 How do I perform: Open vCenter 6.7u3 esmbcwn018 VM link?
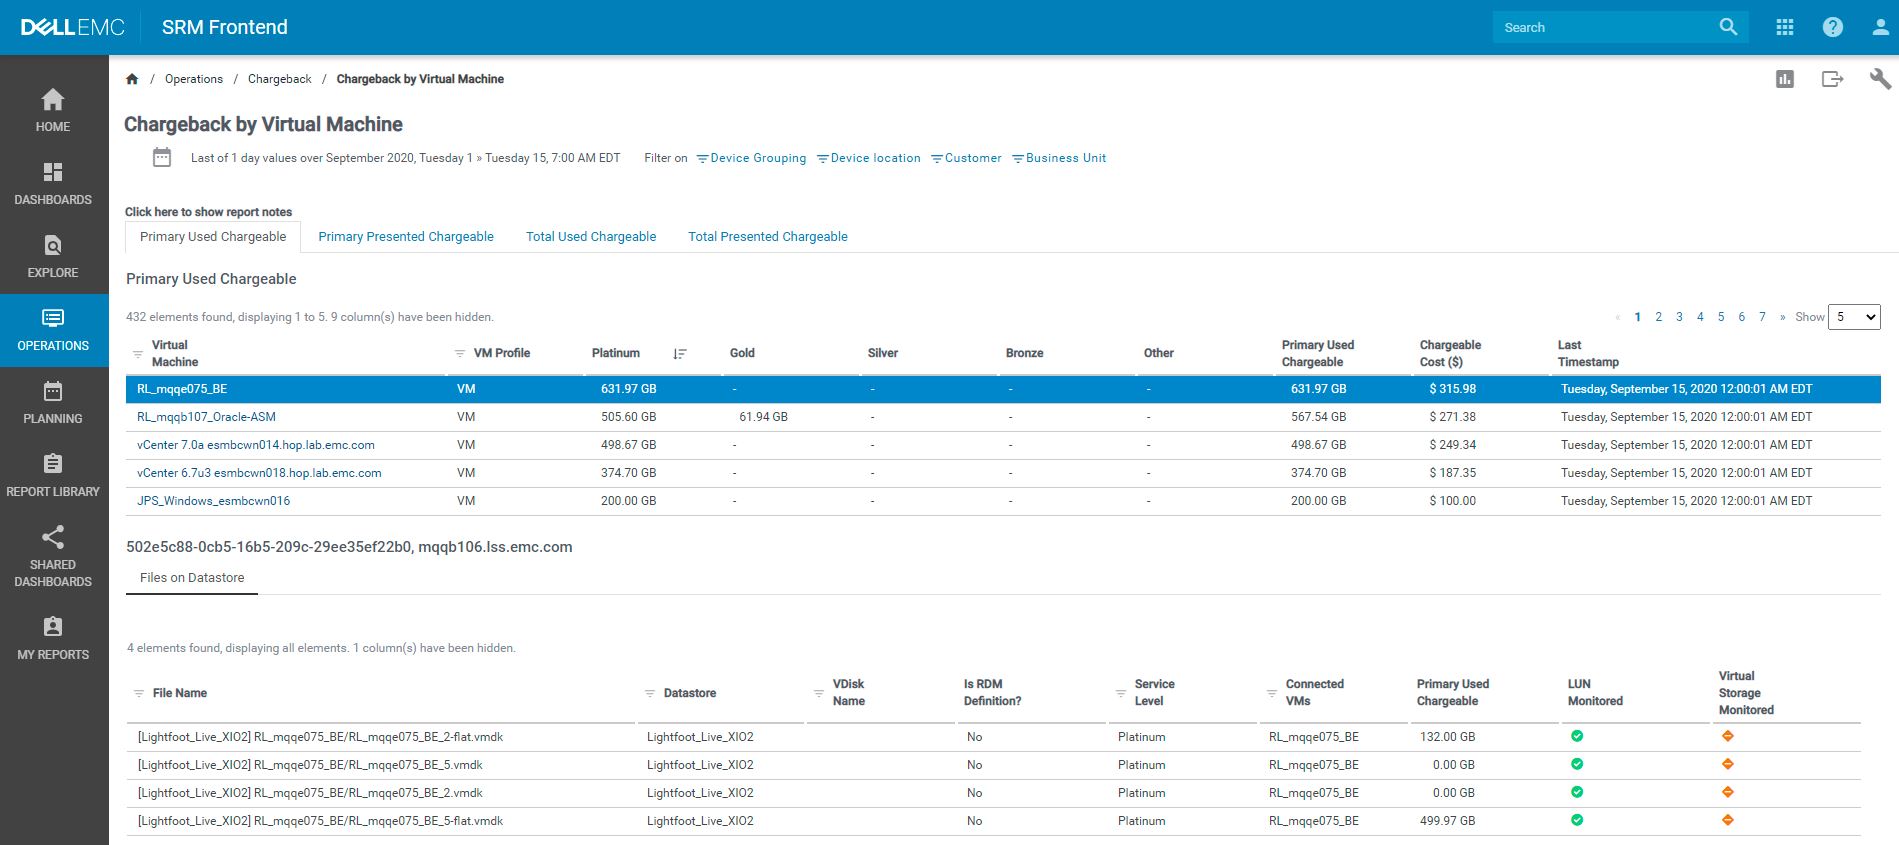[x=259, y=473]
